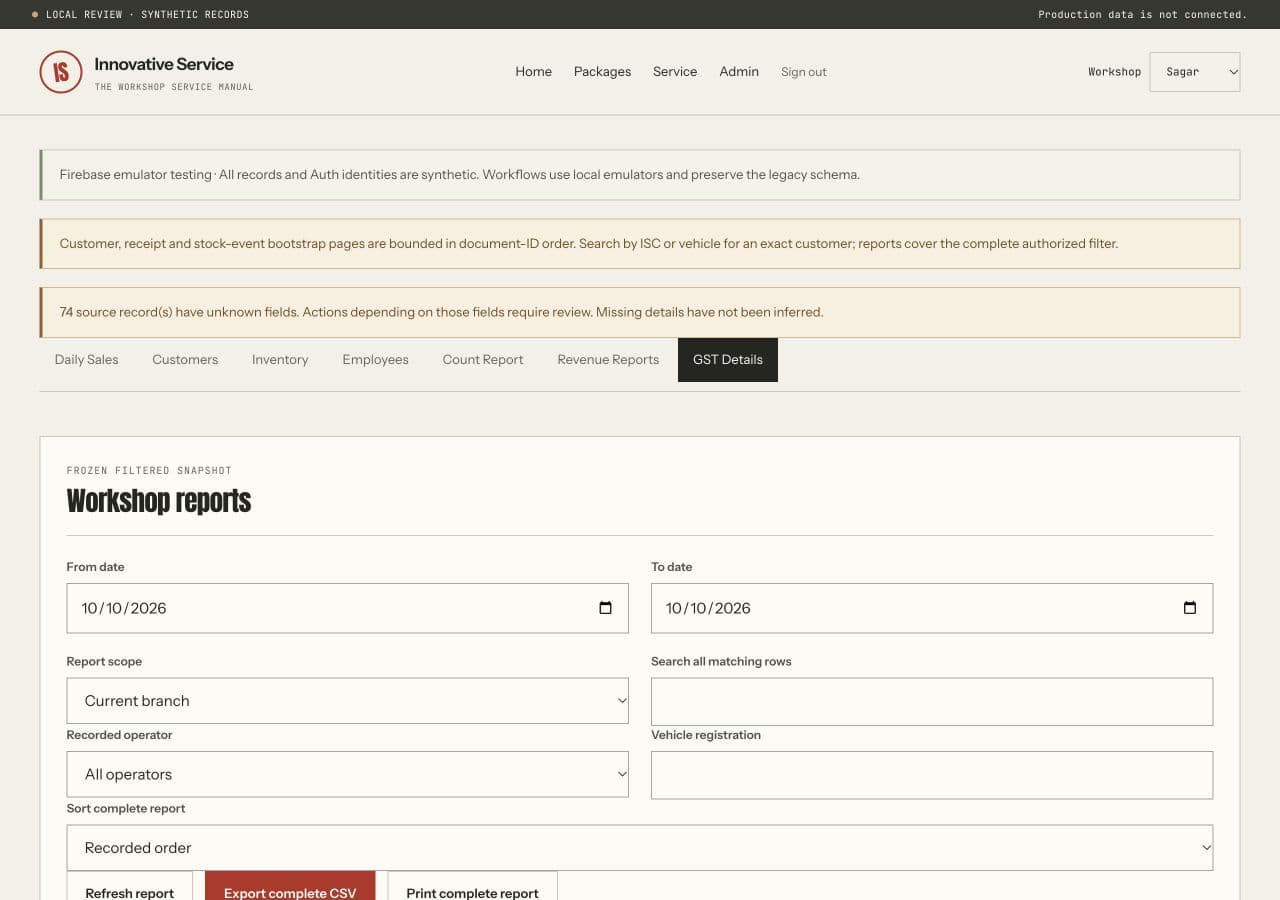
Task: Click the Search all matching rows field
Action: click(932, 702)
